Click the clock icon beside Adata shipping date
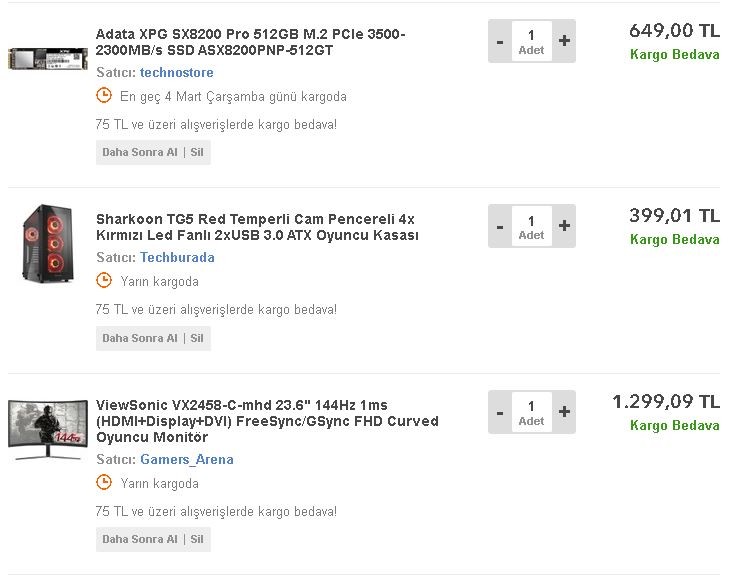Viewport: 737px width, 575px height. pyautogui.click(x=104, y=96)
